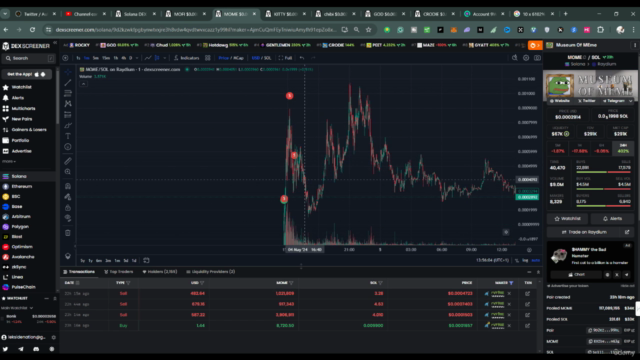Click the Twitter icon in sidebar footer

click(5, 349)
